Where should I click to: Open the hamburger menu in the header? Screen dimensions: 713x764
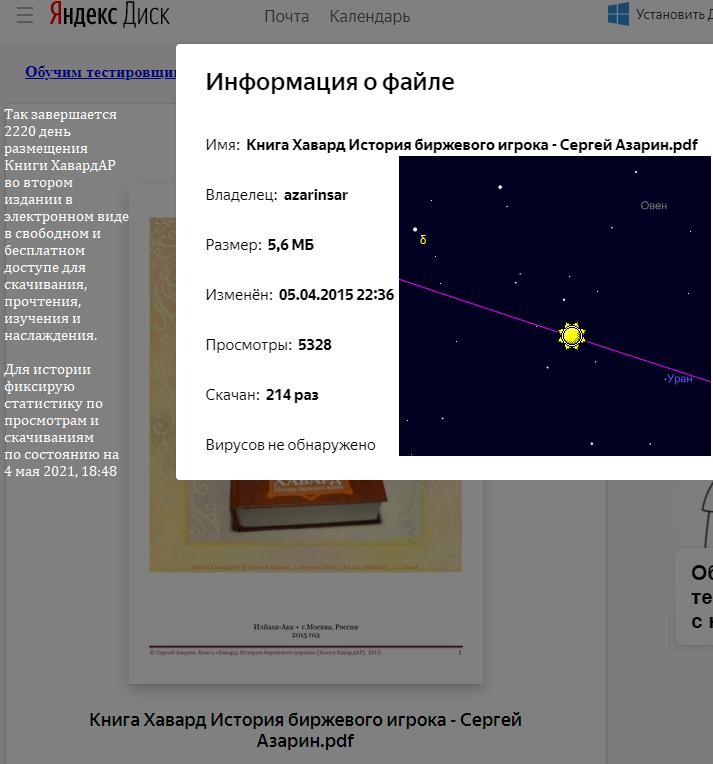[x=25, y=16]
